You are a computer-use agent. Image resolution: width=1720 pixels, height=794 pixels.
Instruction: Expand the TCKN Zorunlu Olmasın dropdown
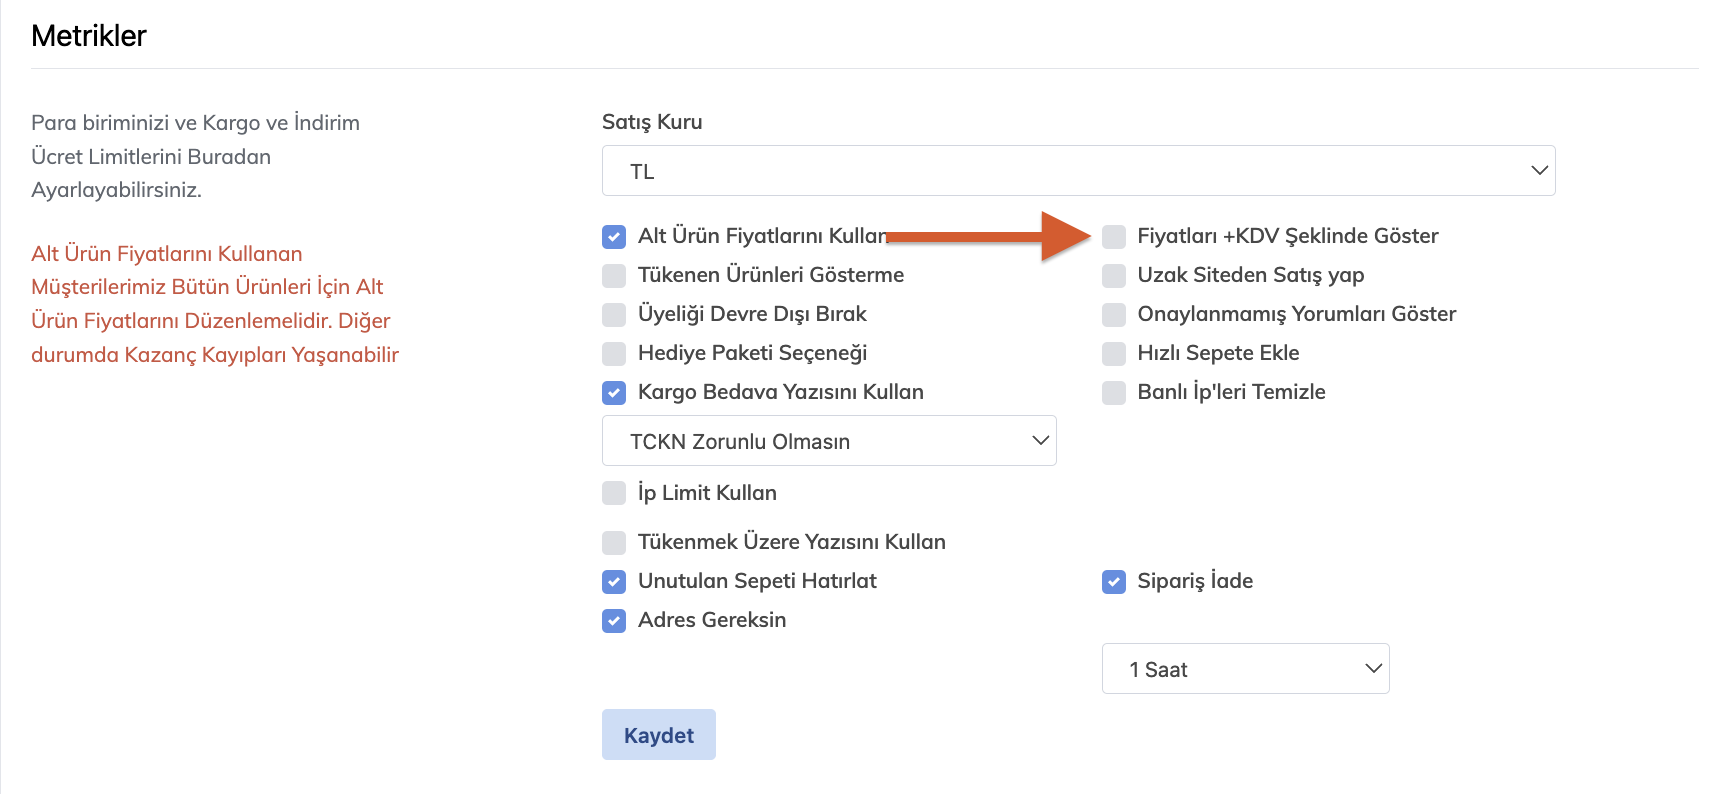pyautogui.click(x=828, y=441)
